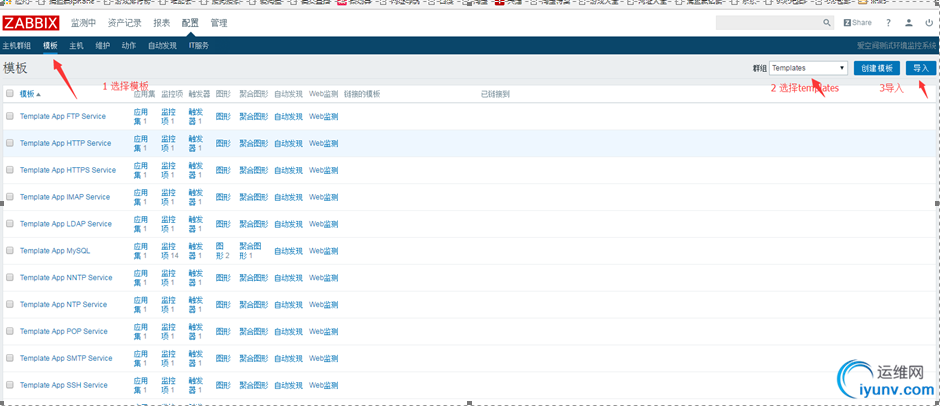
Task: Check Template App POP Service checkbox
Action: pyautogui.click(x=10, y=331)
